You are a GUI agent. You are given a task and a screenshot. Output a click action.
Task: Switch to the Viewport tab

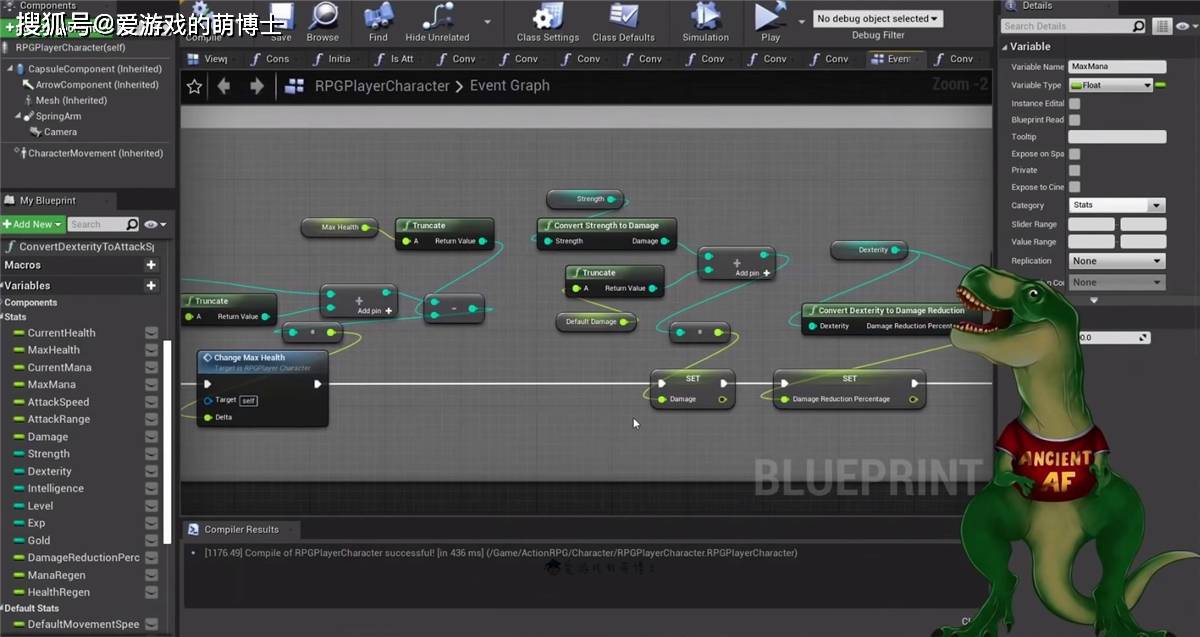click(209, 59)
